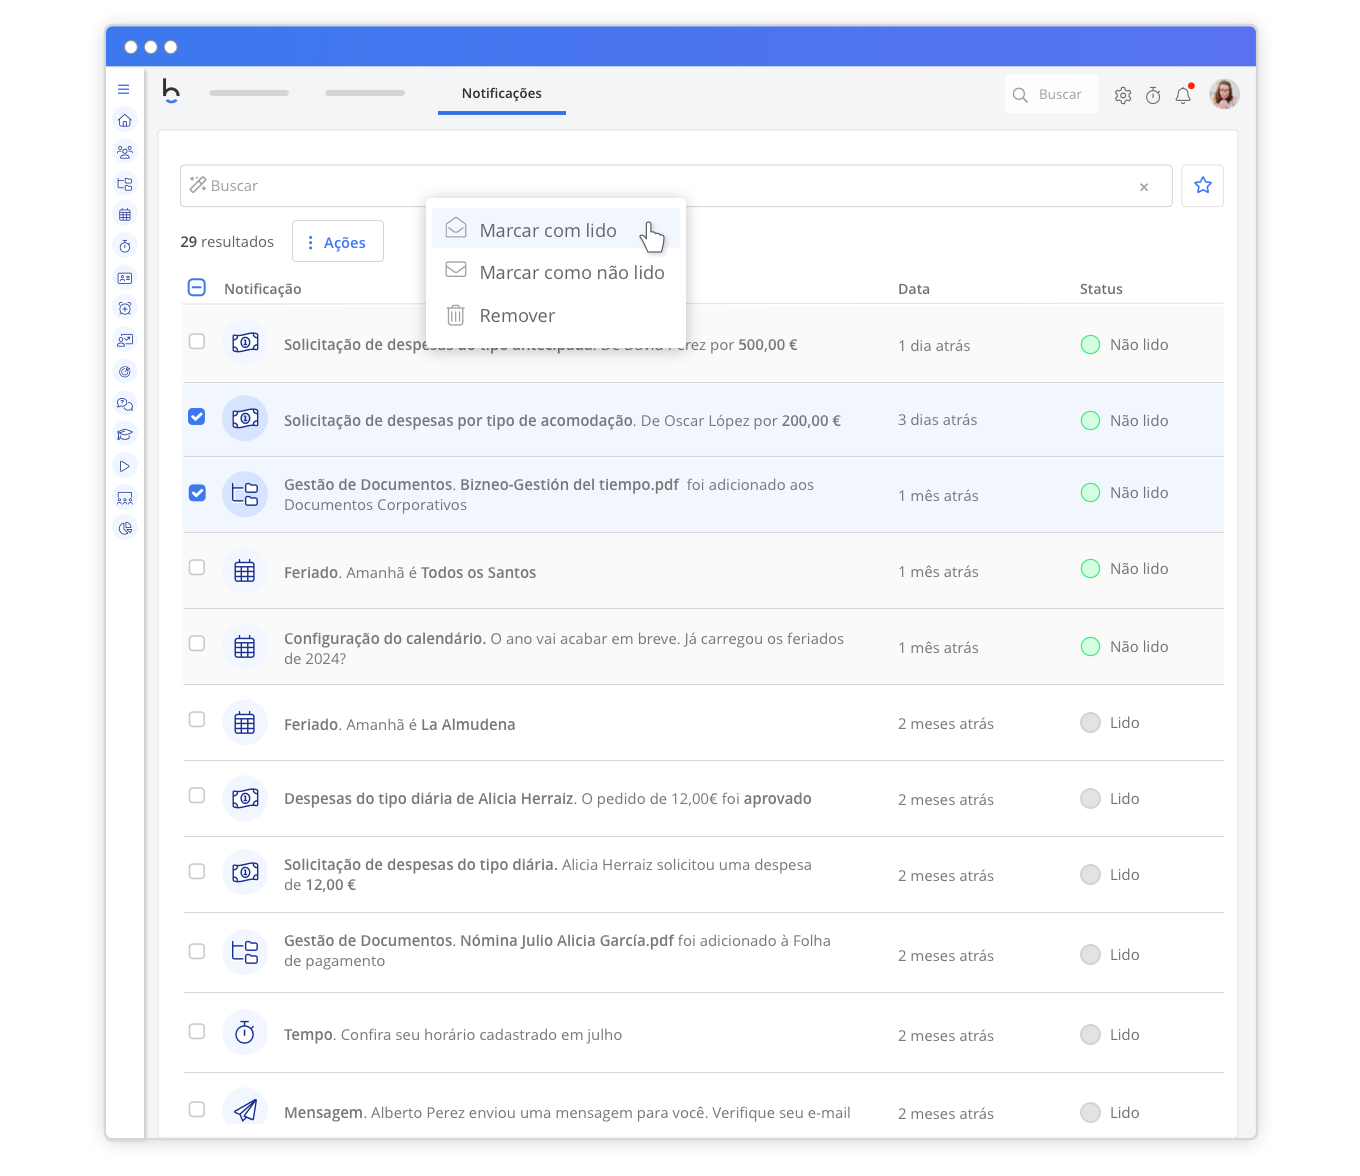Select the Document management icon in the sidebar
This screenshot has height=1176, width=1360.
coord(124,184)
